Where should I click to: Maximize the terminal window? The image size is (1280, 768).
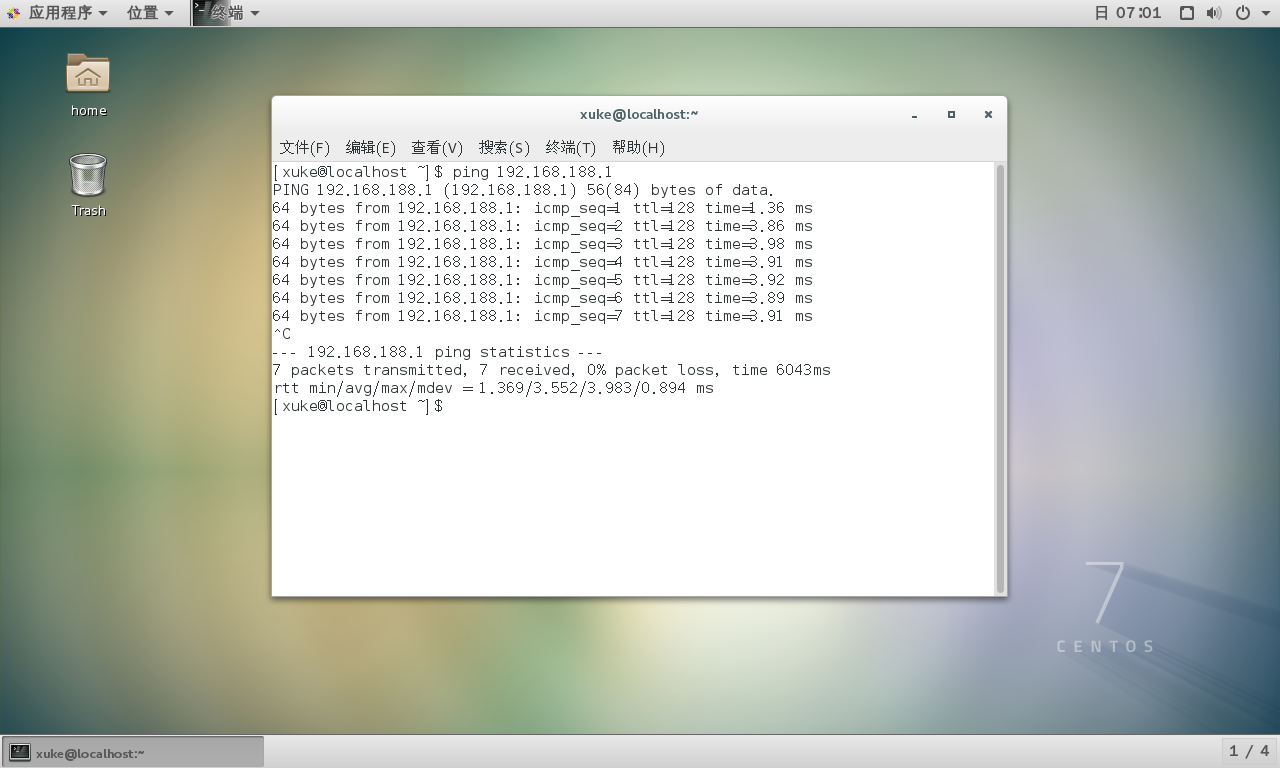tap(951, 115)
